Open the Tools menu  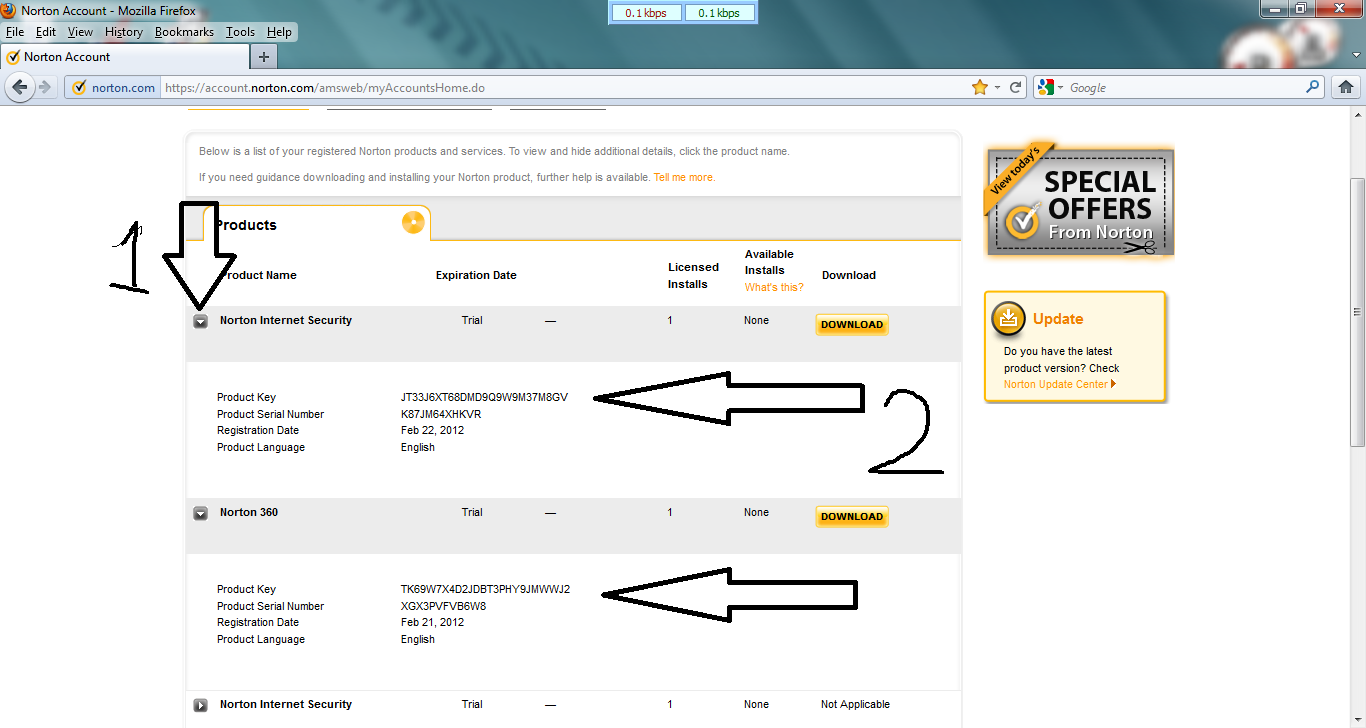[x=240, y=31]
